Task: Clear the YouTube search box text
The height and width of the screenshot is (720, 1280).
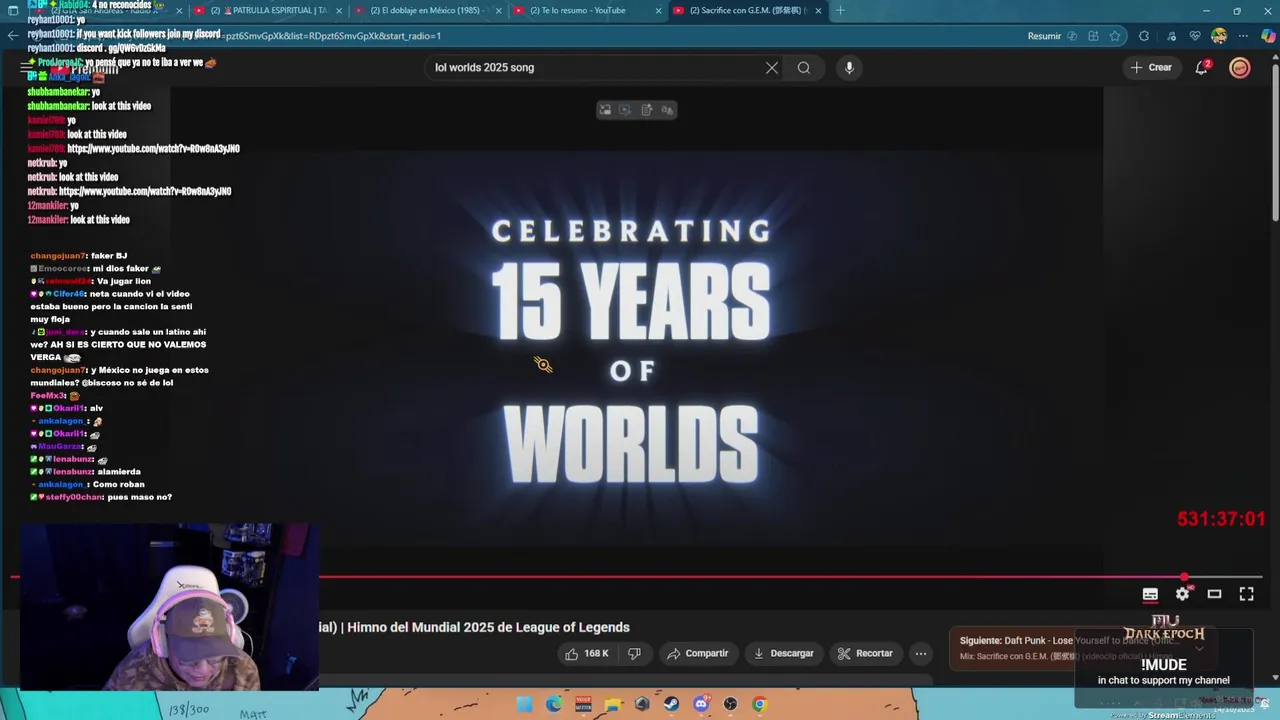Action: tap(772, 68)
